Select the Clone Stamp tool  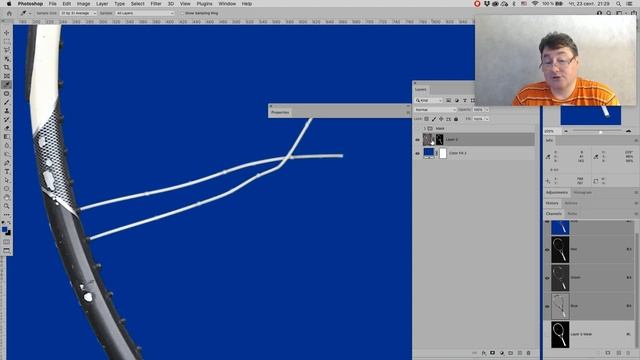7,111
